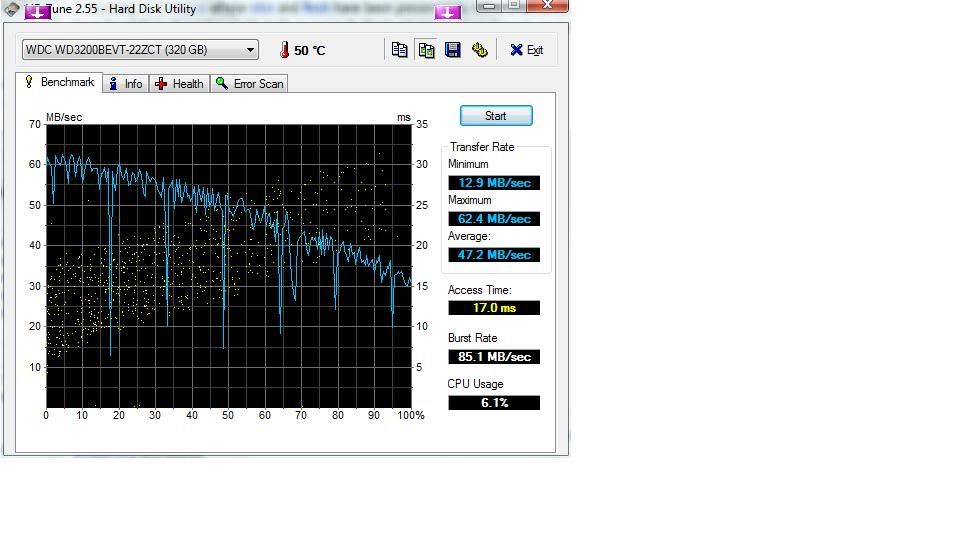This screenshot has width=960, height=540.
Task: Click the Average value 47.2 MB/sec
Action: 494,255
